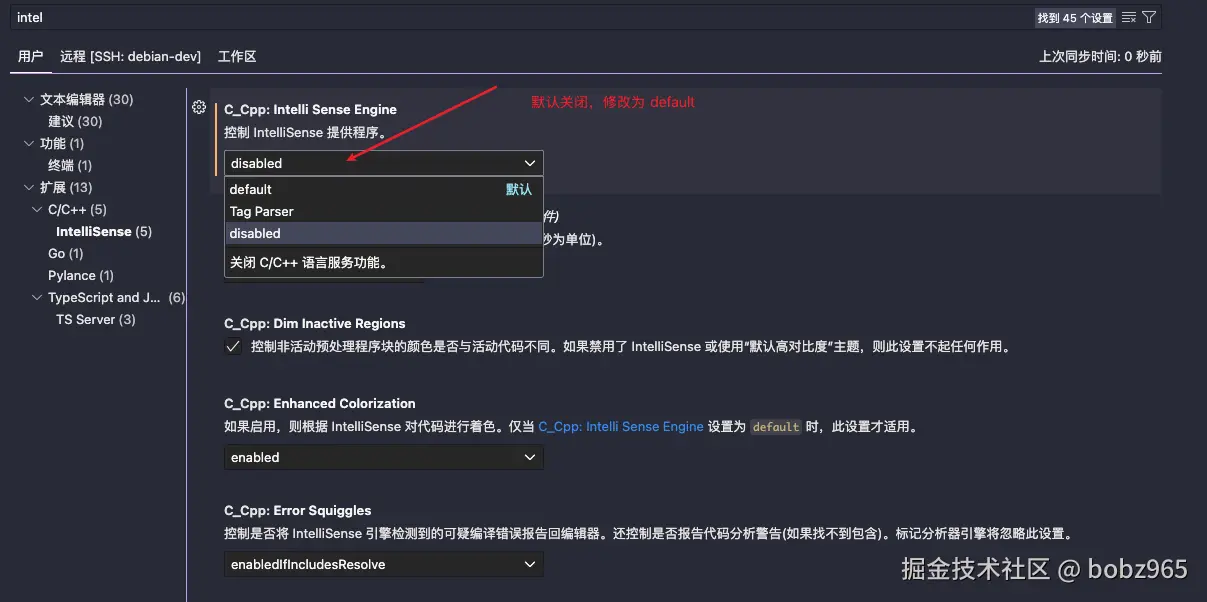Viewport: 1207px width, 602px height.
Task: Open the Intelli Sense Engine dropdown showing disabled
Action: (384, 163)
